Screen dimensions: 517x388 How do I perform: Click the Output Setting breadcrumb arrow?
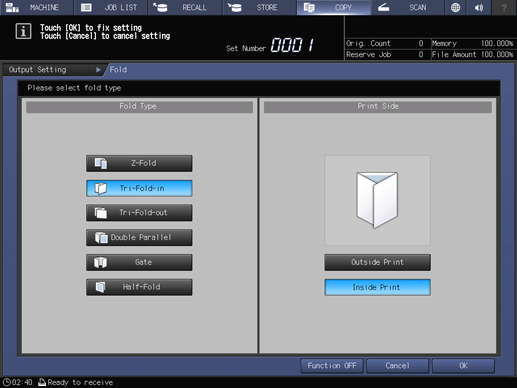tap(98, 70)
